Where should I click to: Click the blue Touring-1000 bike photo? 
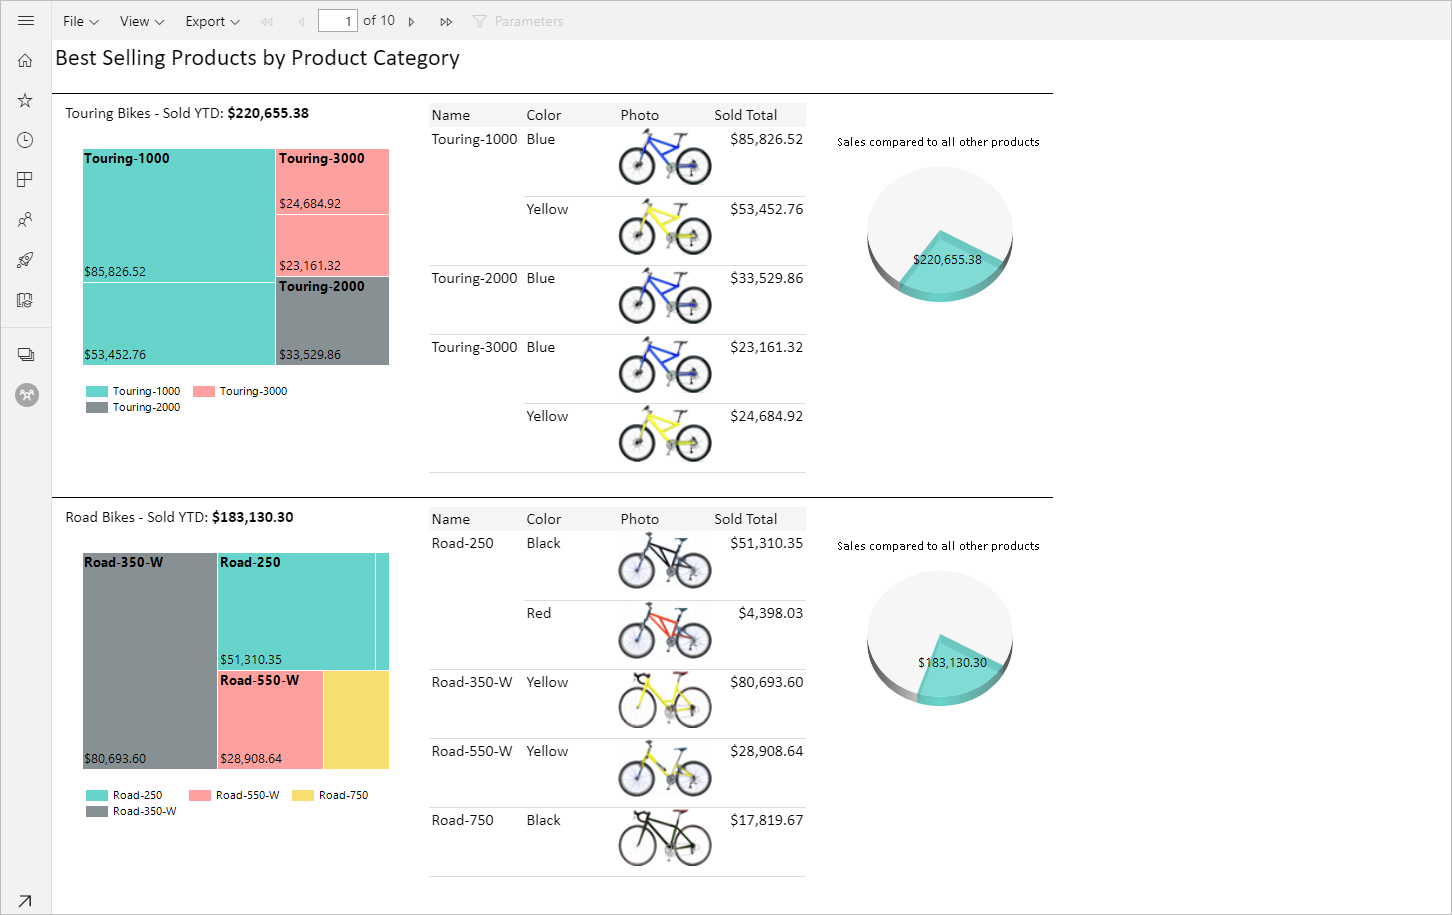pyautogui.click(x=665, y=159)
